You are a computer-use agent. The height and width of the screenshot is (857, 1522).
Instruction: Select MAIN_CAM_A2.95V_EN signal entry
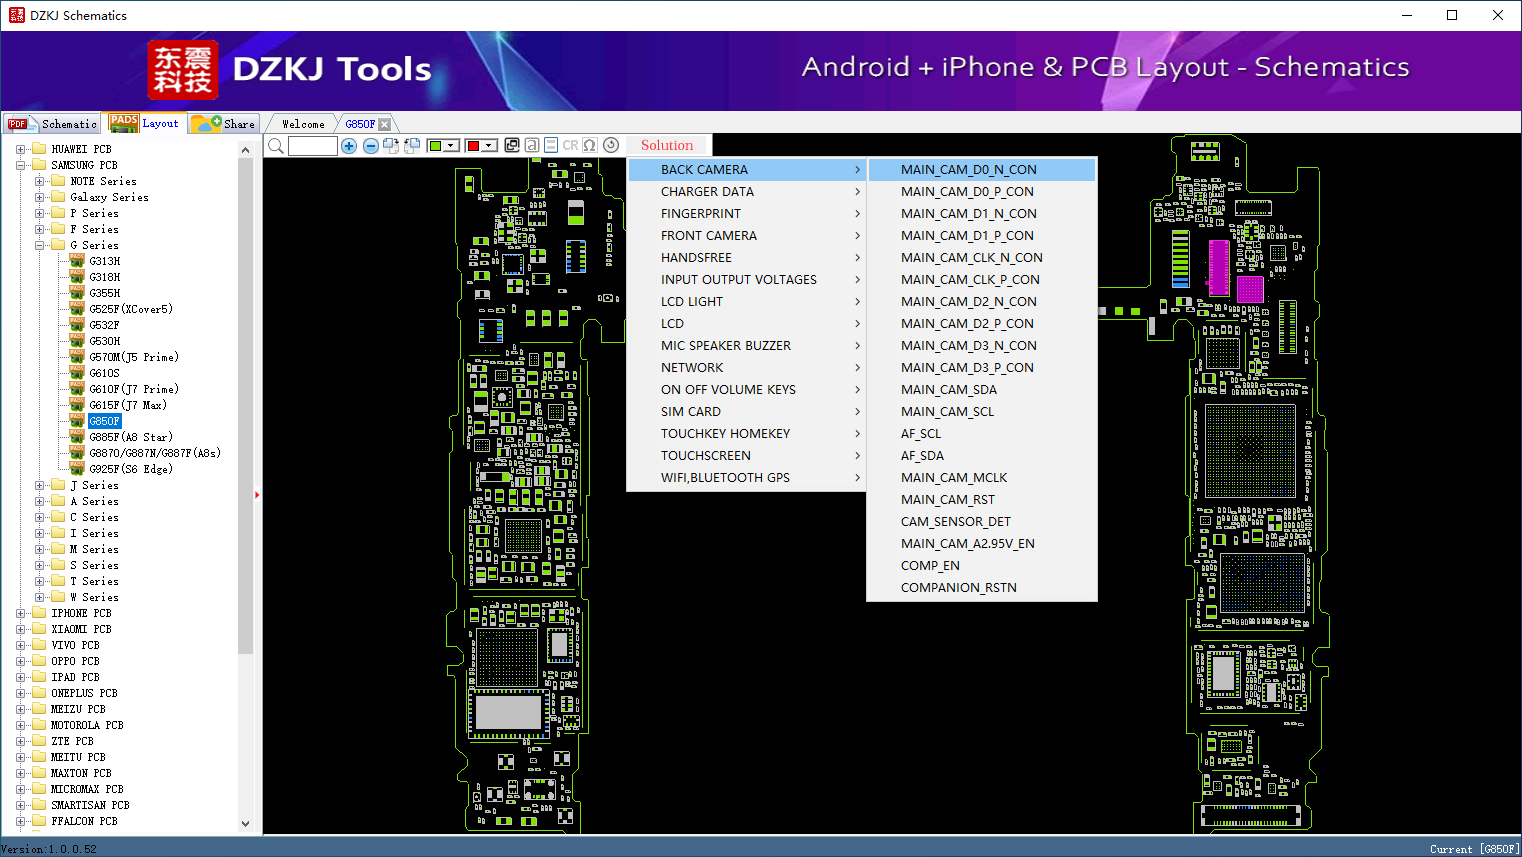(x=982, y=544)
